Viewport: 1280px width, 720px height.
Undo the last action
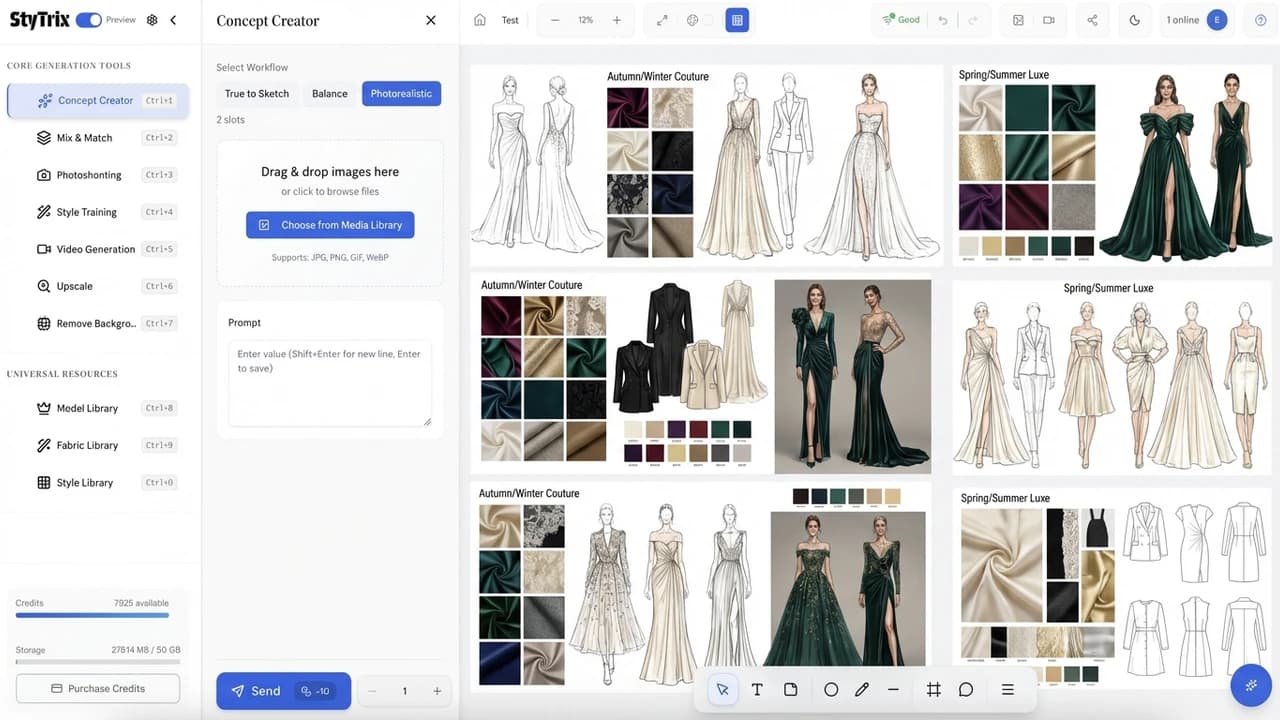click(941, 19)
